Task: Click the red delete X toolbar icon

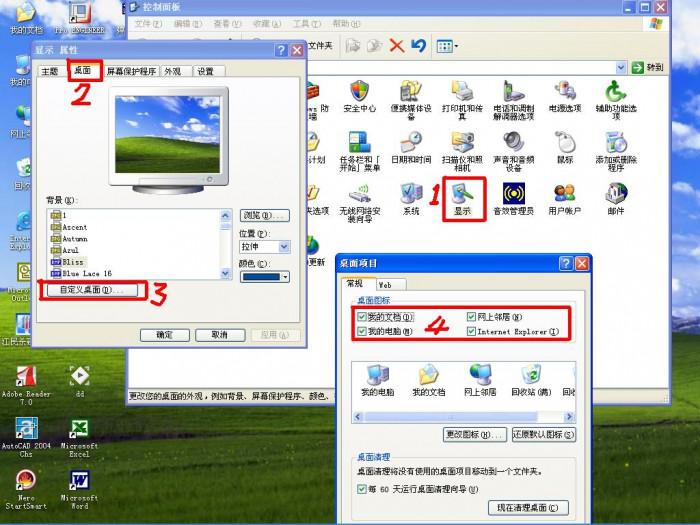Action: click(x=396, y=46)
